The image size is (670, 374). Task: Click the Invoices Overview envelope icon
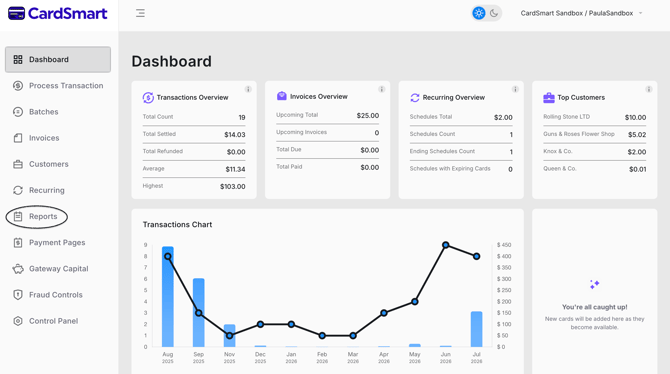pos(282,96)
